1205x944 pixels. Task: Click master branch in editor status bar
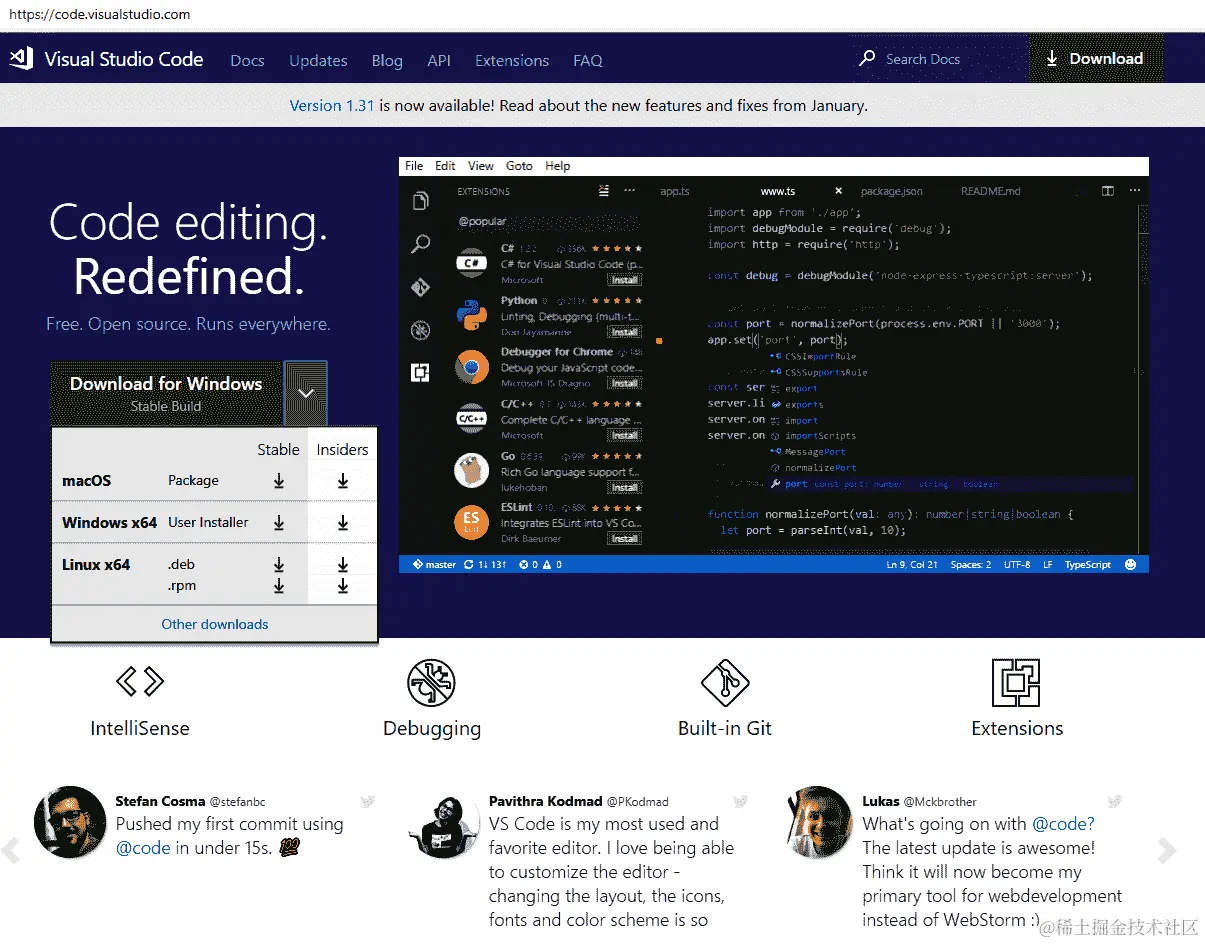pos(433,565)
